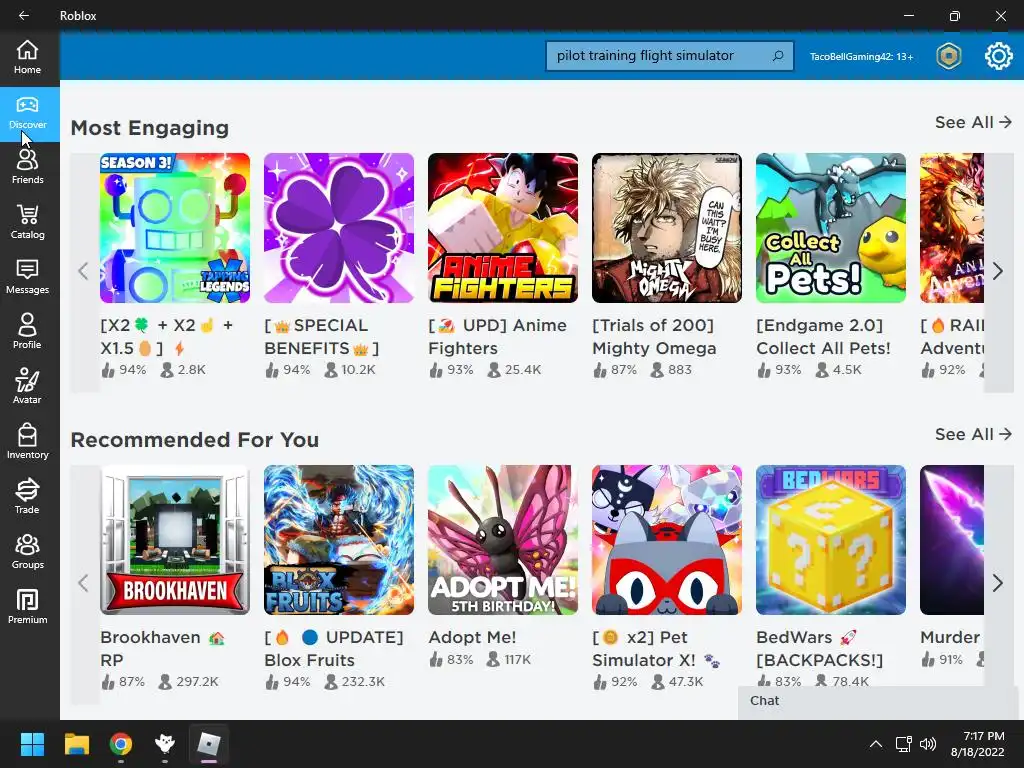Open the Chat panel
This screenshot has width=1024, height=768.
[x=880, y=701]
